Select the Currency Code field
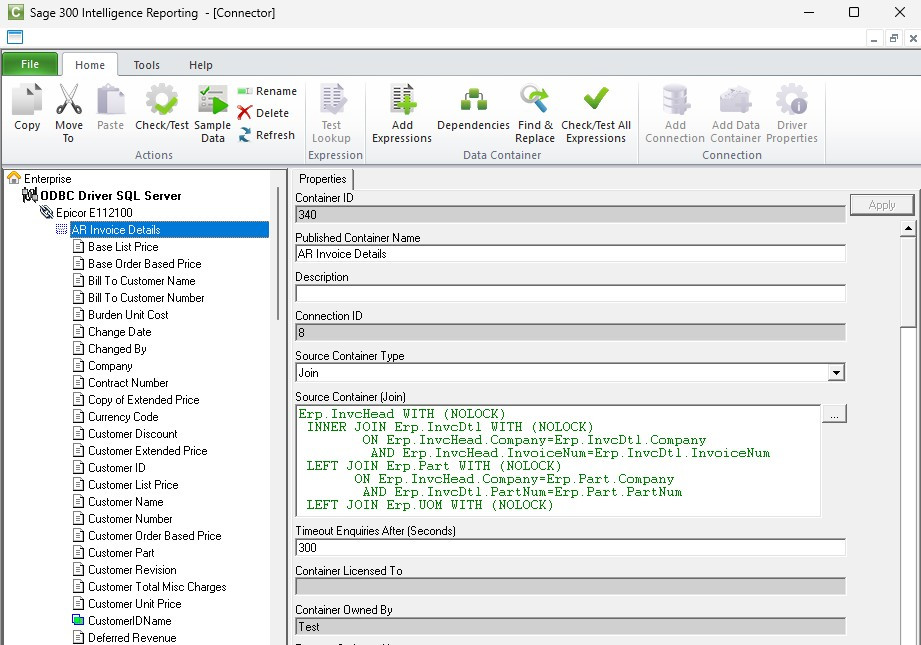 click(x=123, y=417)
